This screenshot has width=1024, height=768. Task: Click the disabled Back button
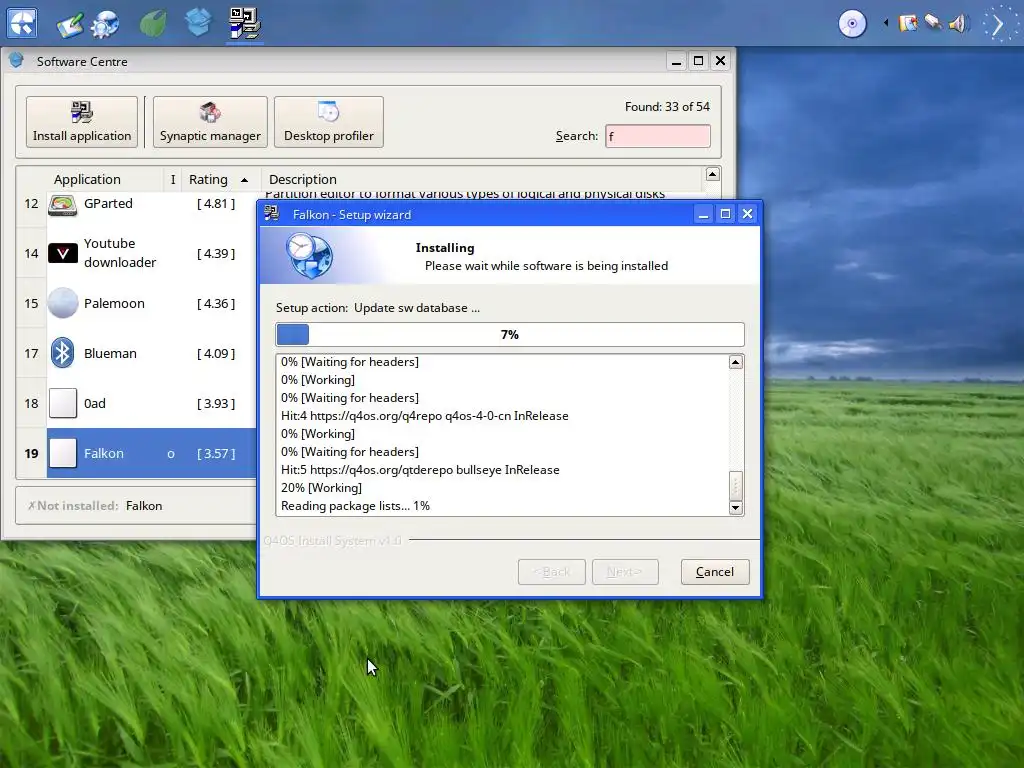552,572
